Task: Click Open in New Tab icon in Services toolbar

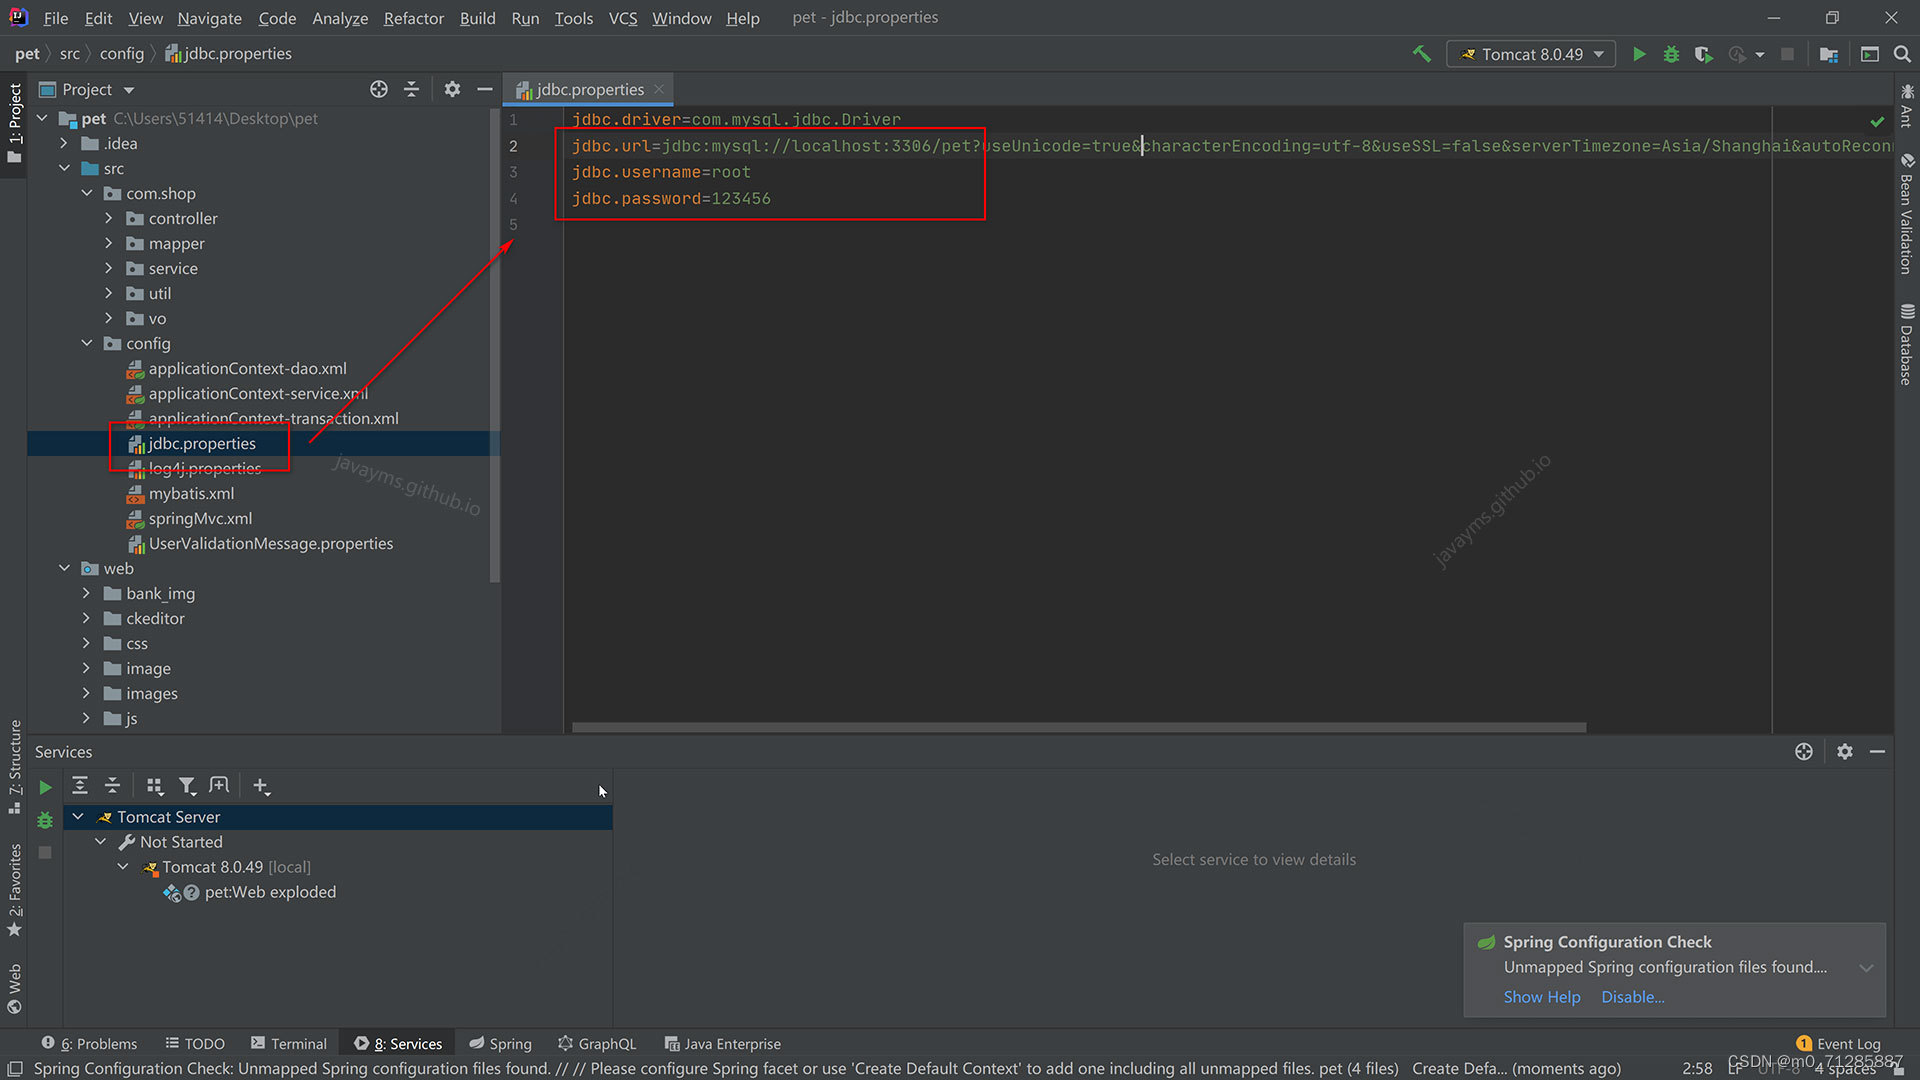Action: coord(219,786)
